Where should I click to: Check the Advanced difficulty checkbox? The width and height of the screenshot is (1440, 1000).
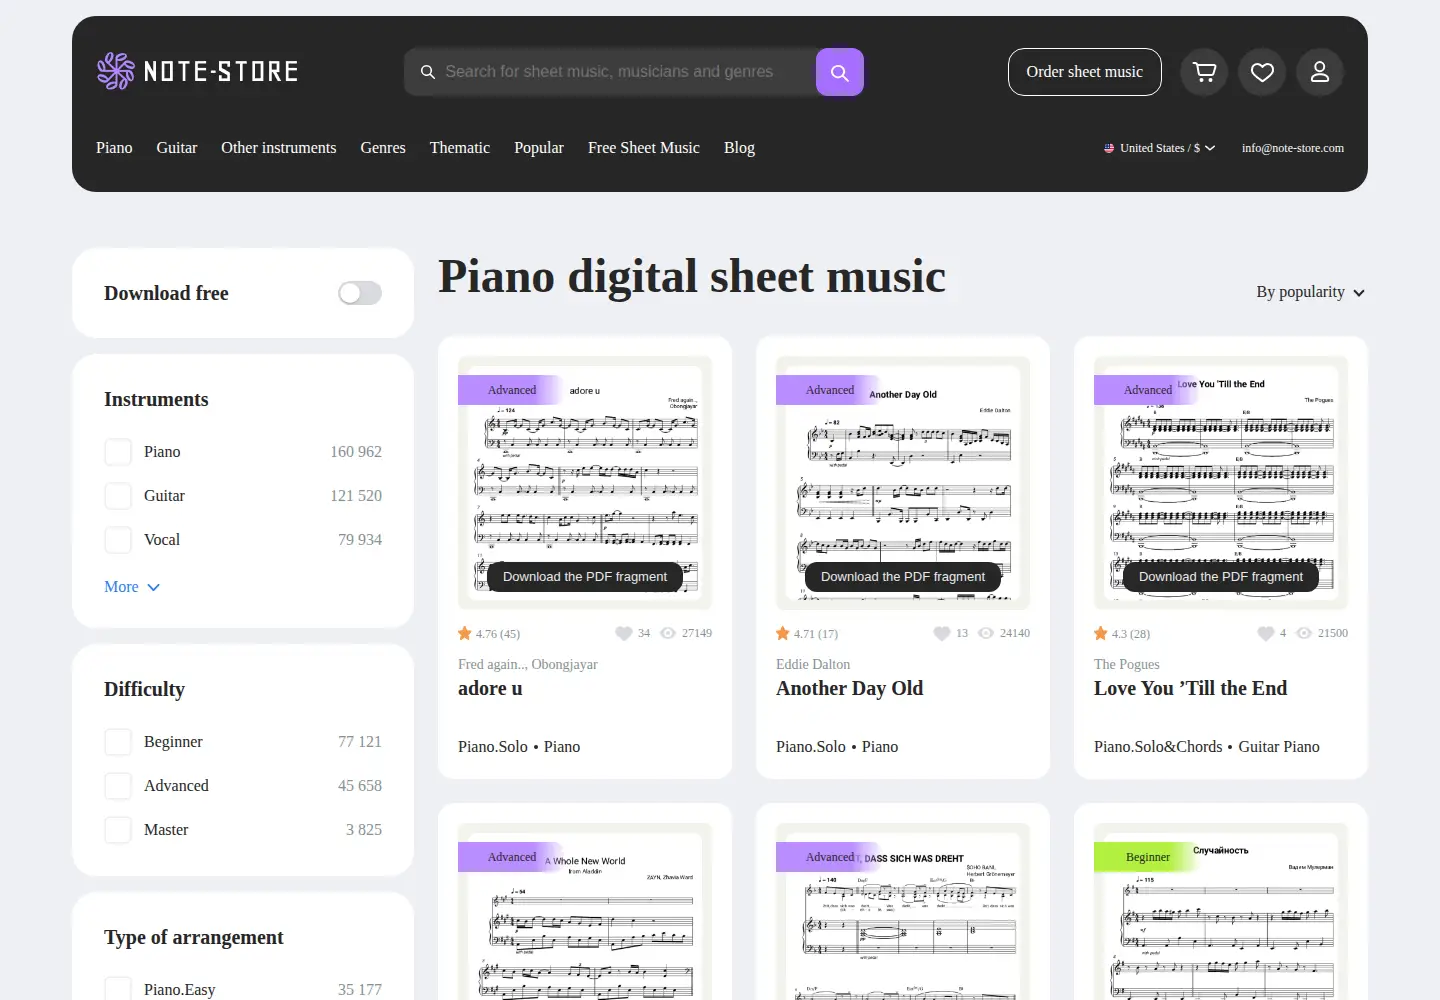coord(118,786)
